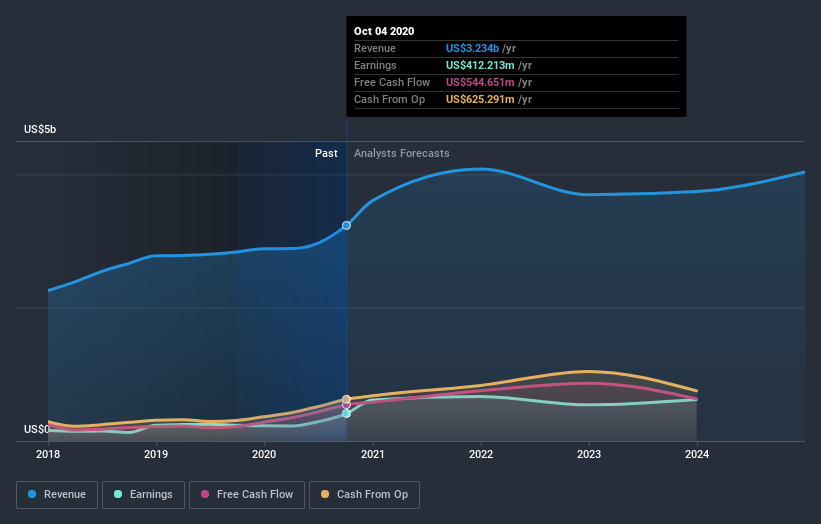Select the Cash From Op data point marker

(x=347, y=399)
